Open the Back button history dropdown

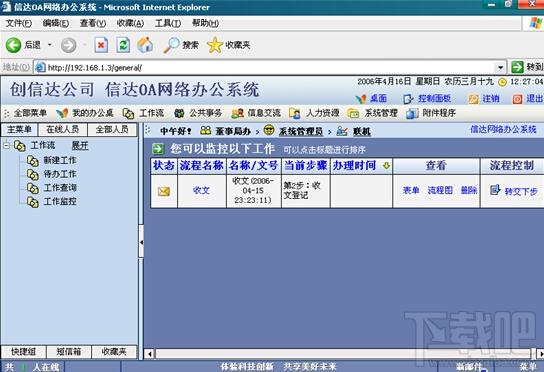[50, 45]
